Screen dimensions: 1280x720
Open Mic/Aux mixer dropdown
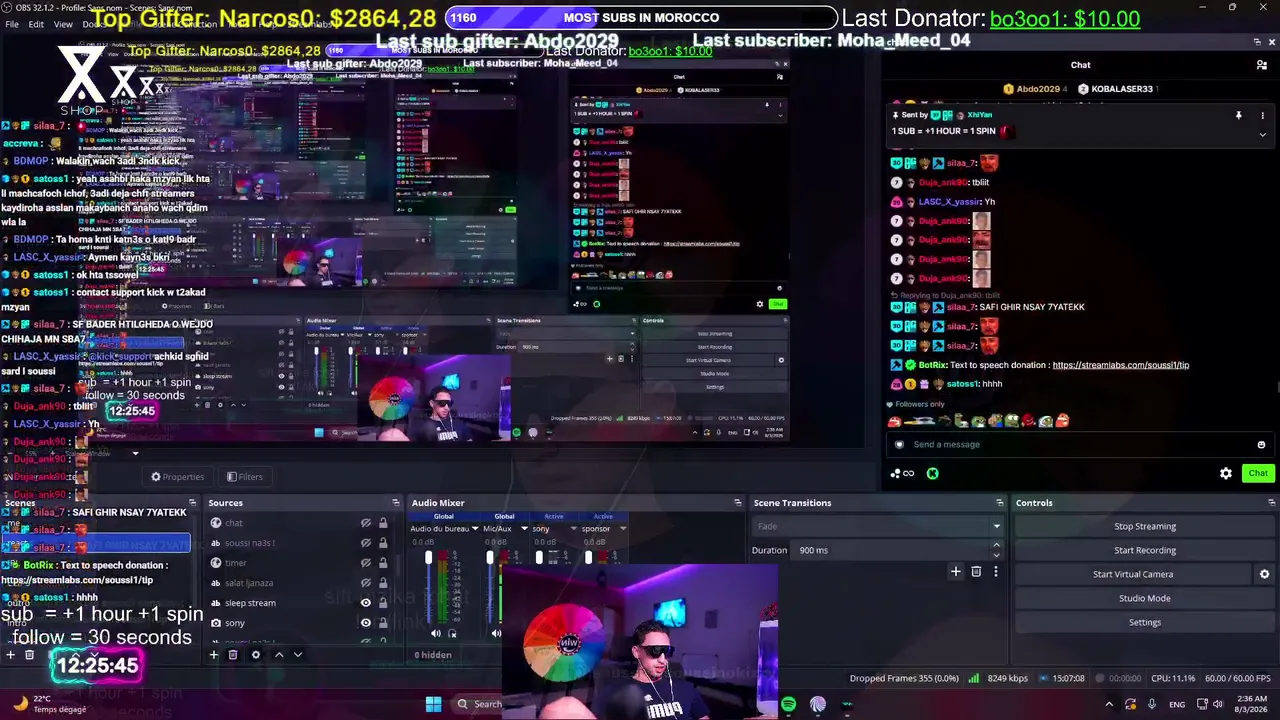523,529
